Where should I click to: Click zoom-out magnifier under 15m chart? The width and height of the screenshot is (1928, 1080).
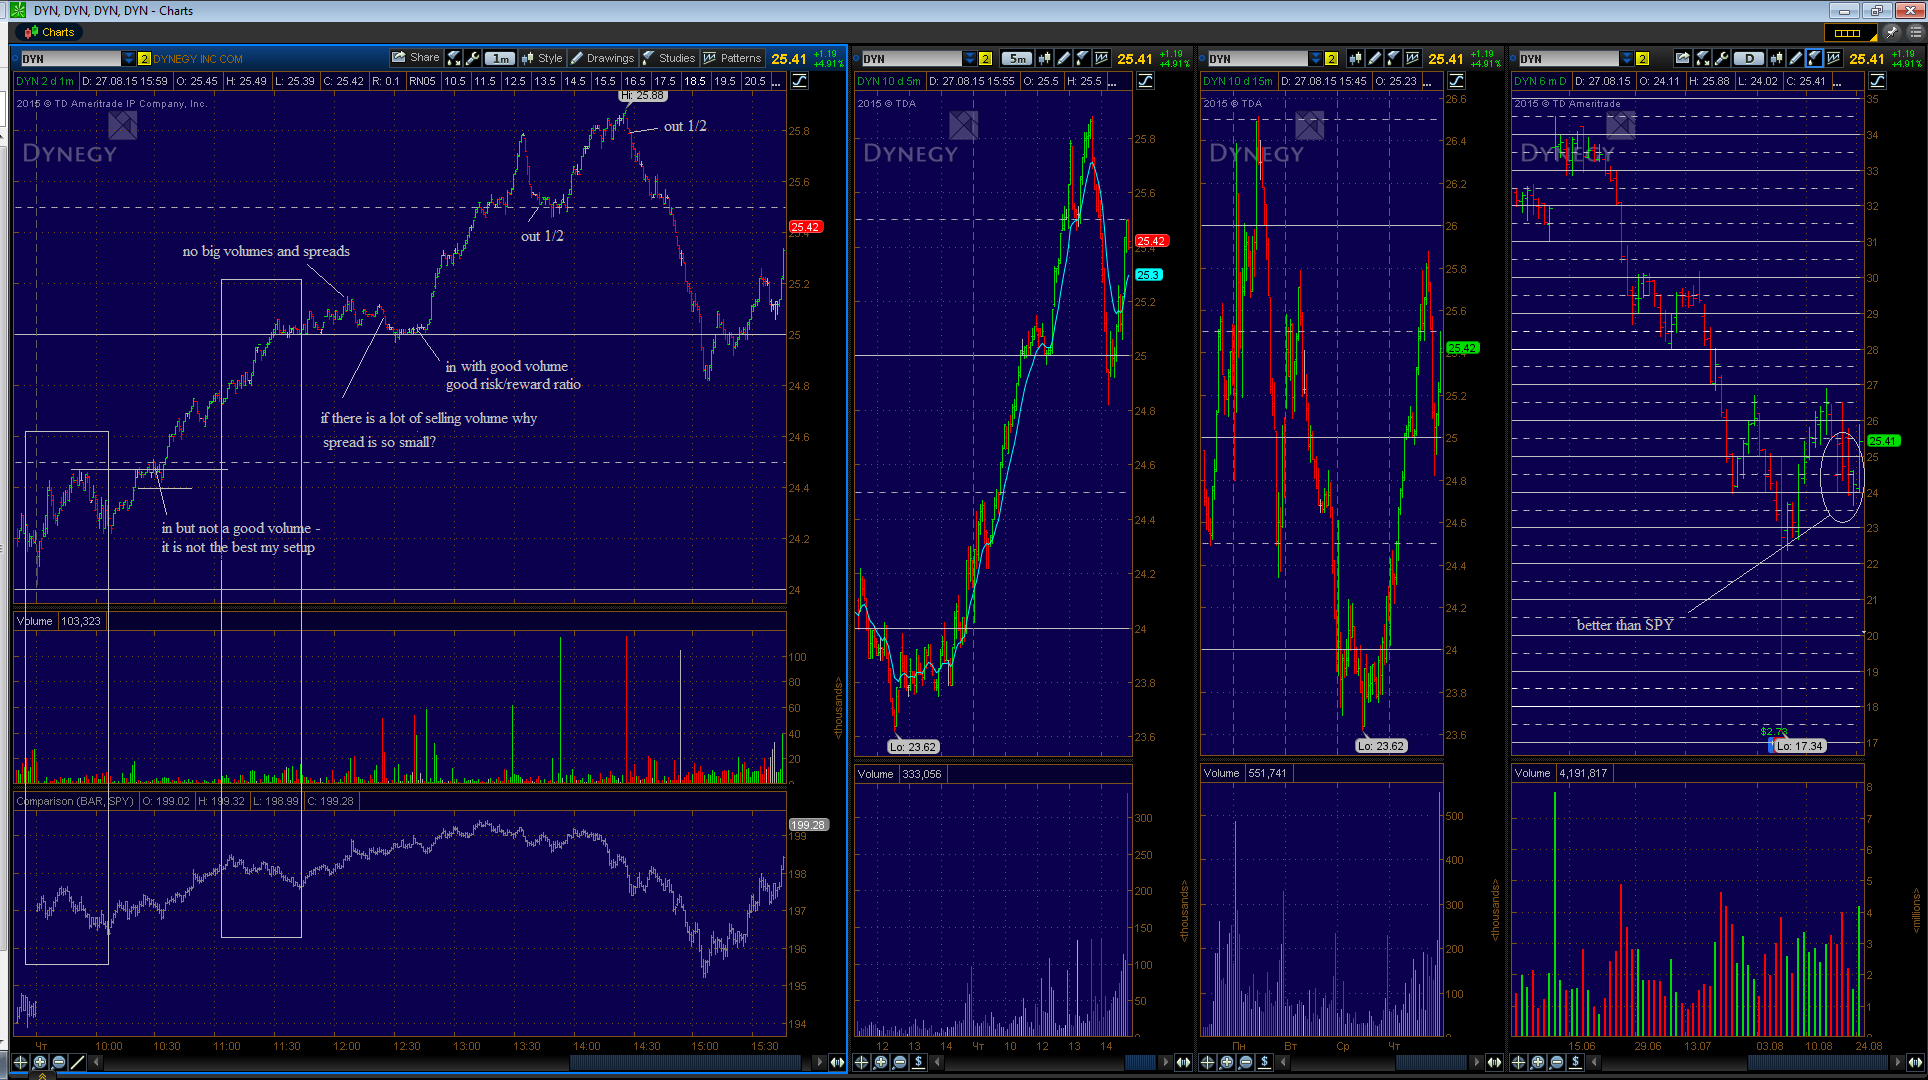[x=1245, y=1062]
